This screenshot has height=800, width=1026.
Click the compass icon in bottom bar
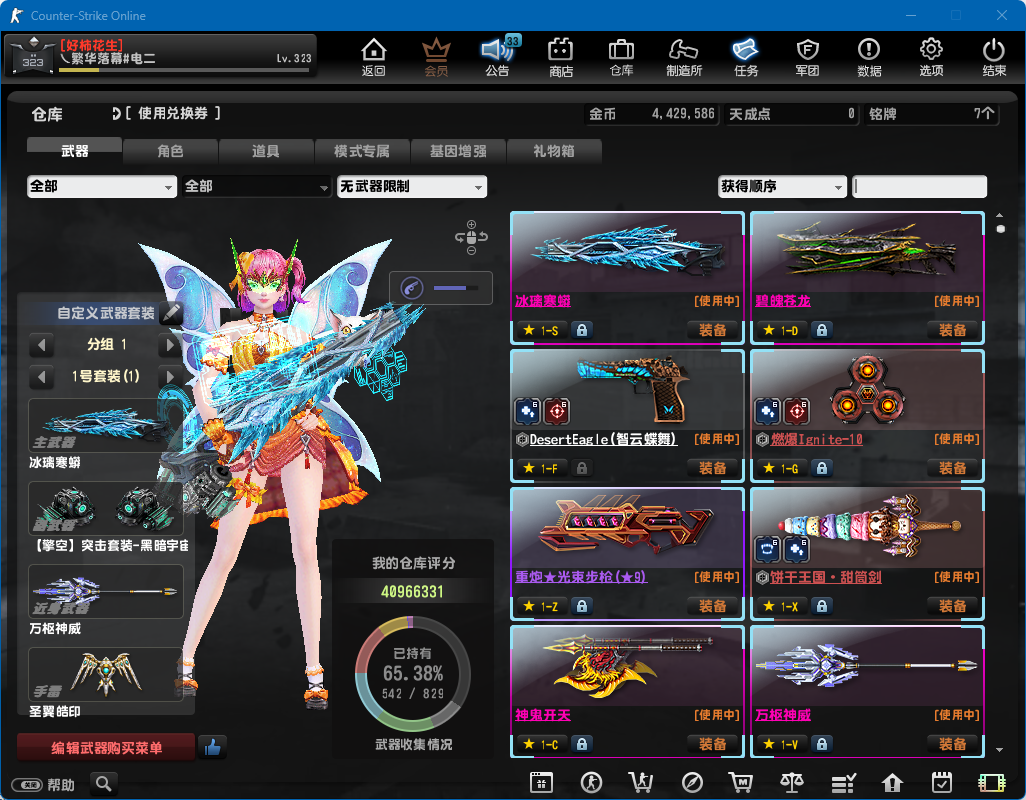[692, 782]
